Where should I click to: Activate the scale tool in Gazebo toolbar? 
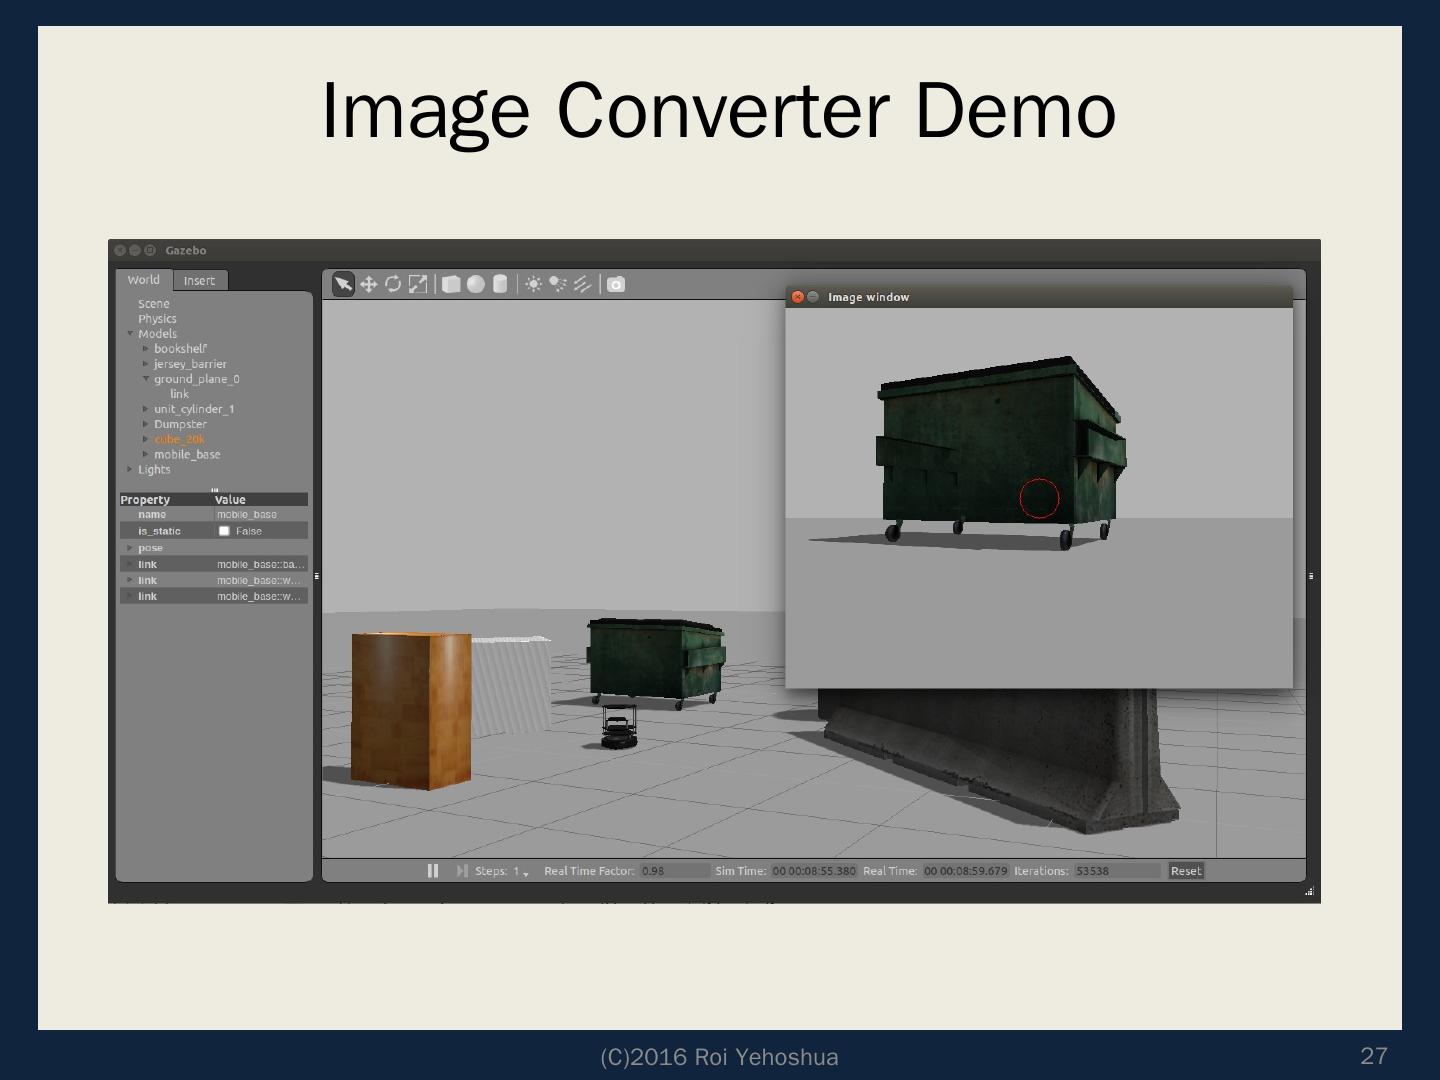point(418,284)
